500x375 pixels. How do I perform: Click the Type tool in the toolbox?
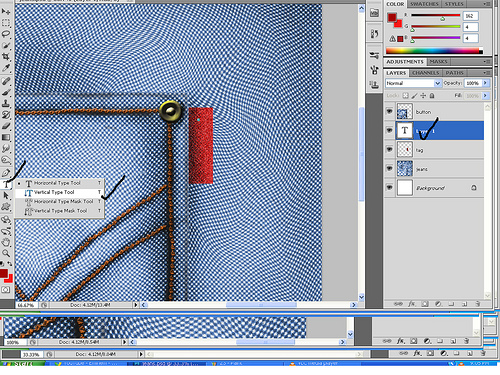tap(6, 184)
